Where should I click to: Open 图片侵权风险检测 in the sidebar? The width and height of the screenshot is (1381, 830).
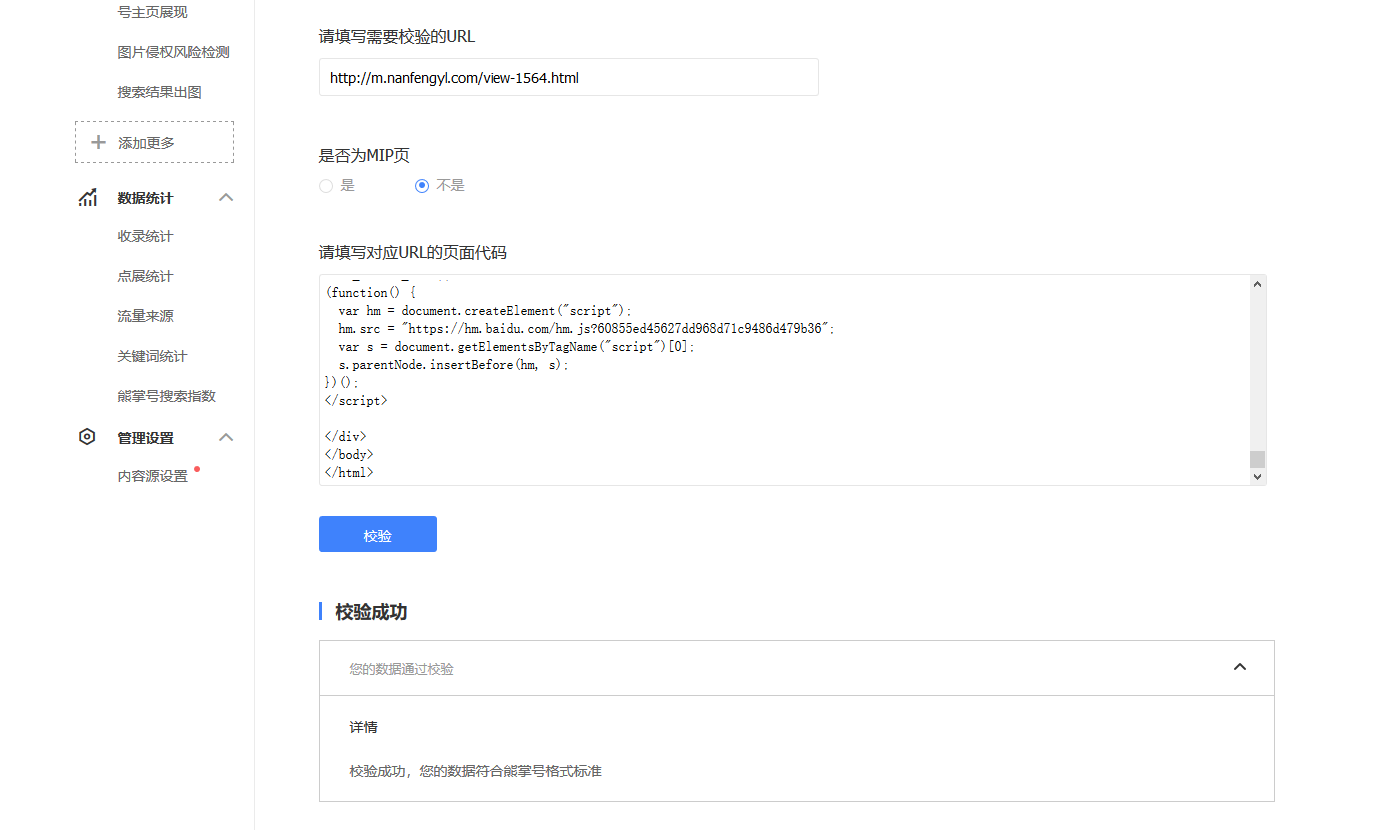[x=173, y=52]
